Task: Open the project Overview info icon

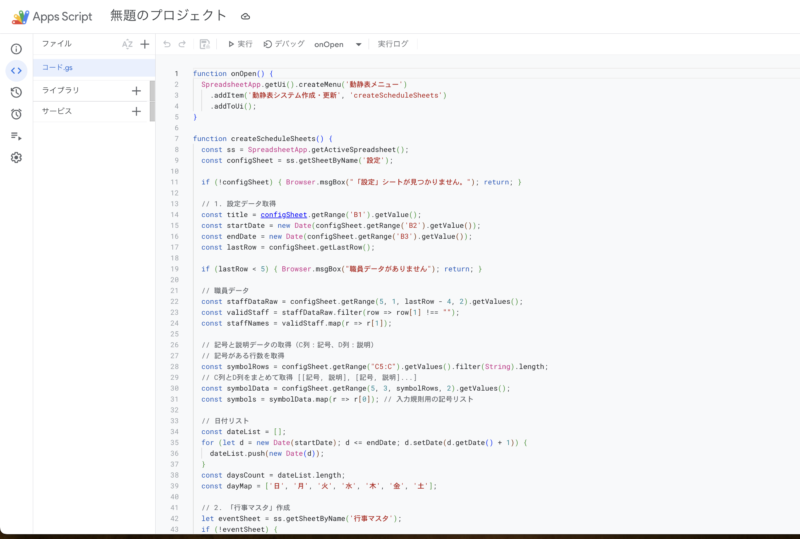Action: coord(16,49)
